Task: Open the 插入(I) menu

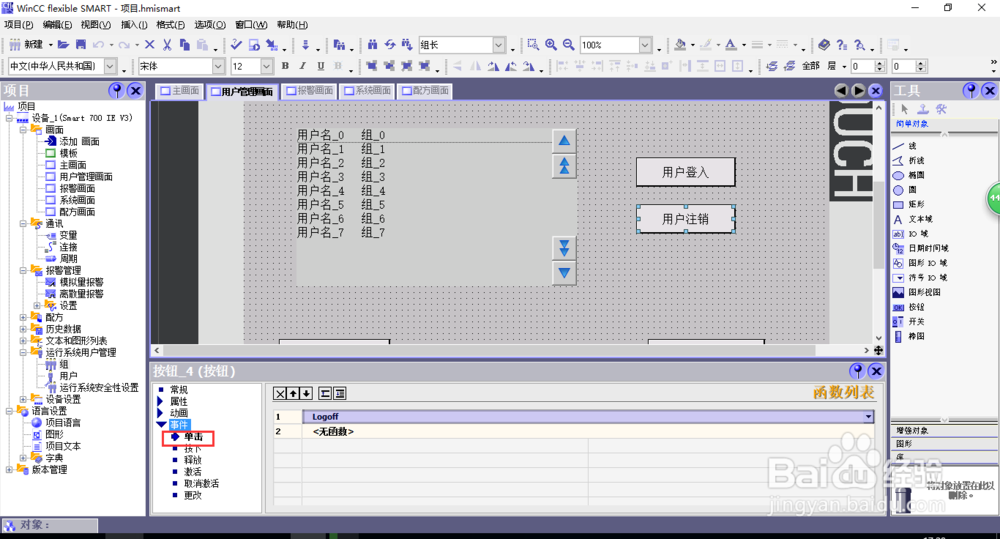Action: click(134, 25)
